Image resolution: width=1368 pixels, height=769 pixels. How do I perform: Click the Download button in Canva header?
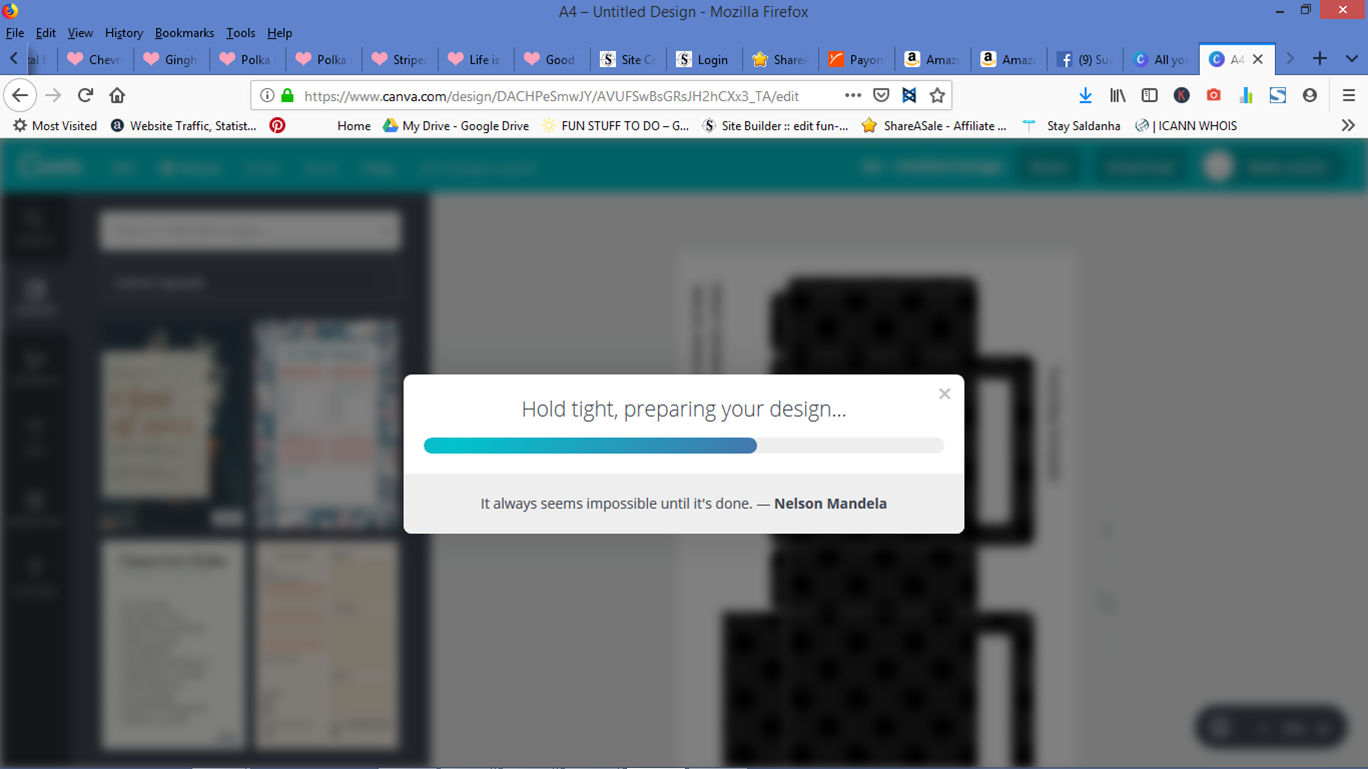point(1139,166)
